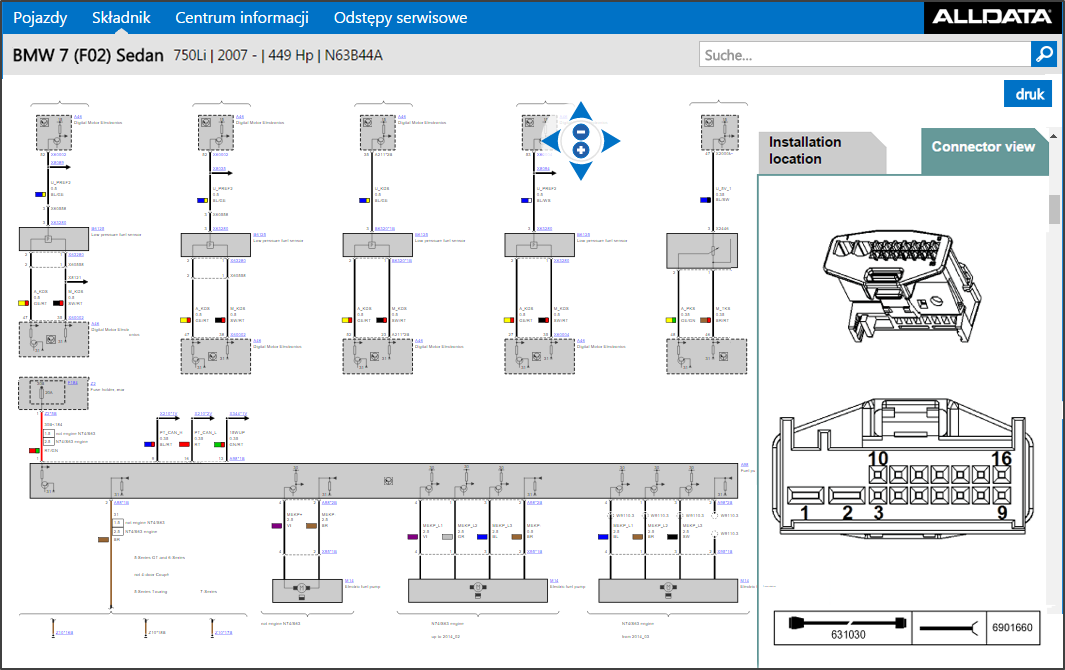1065x670 pixels.
Task: Open the A46 link above the first DME box
Action: pos(78,117)
